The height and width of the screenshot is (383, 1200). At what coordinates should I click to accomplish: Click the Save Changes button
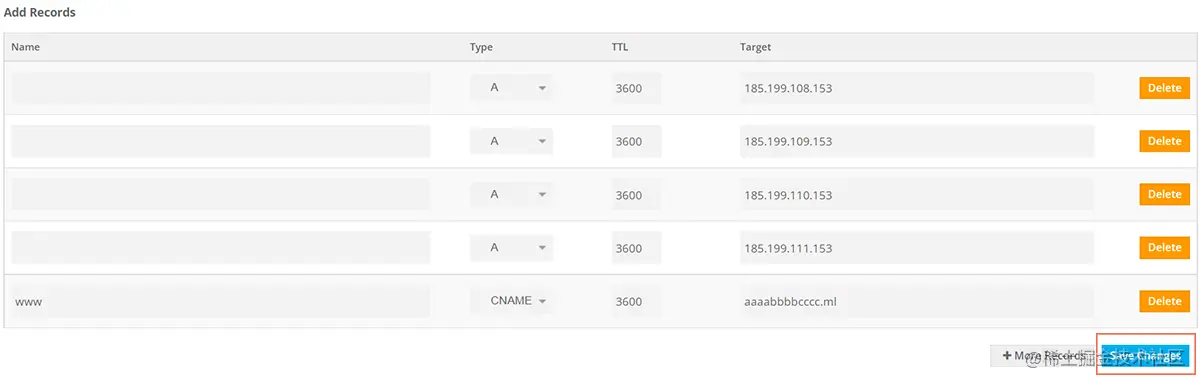click(x=1145, y=355)
